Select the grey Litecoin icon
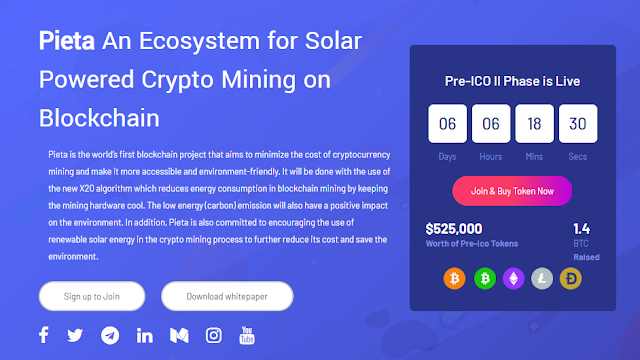 (x=542, y=278)
